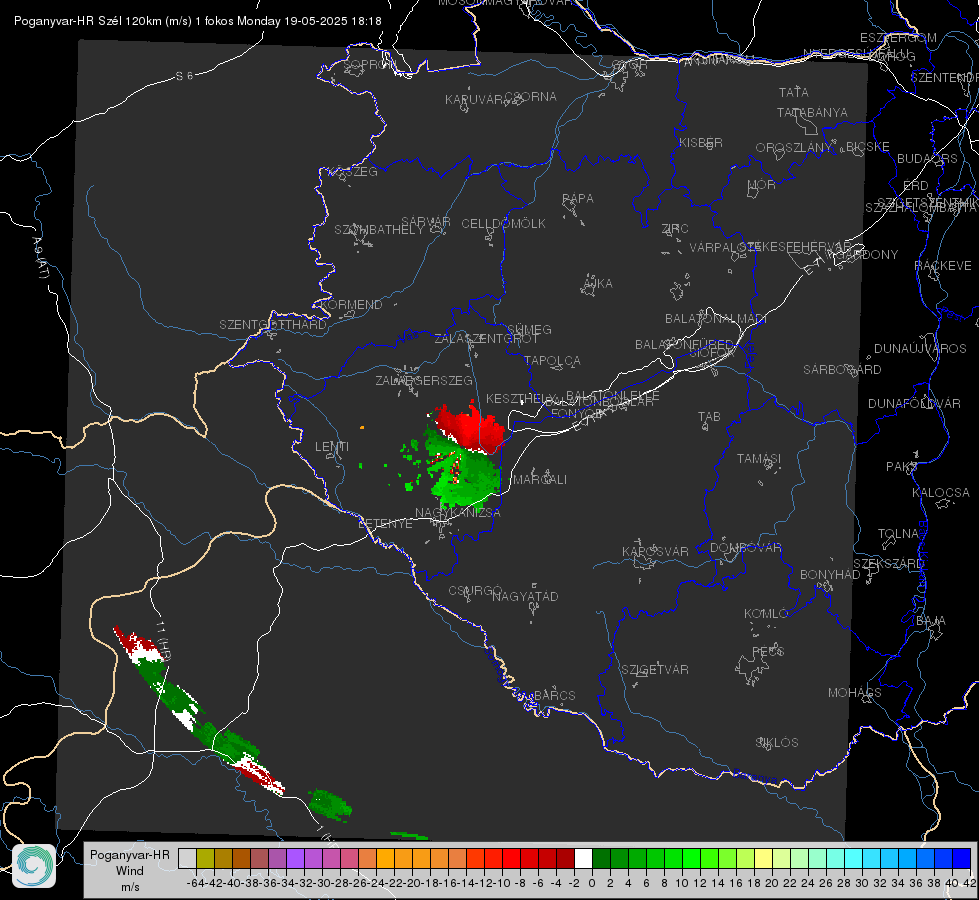Click the BONYHÁD town label
The height and width of the screenshot is (900, 979).
[830, 575]
